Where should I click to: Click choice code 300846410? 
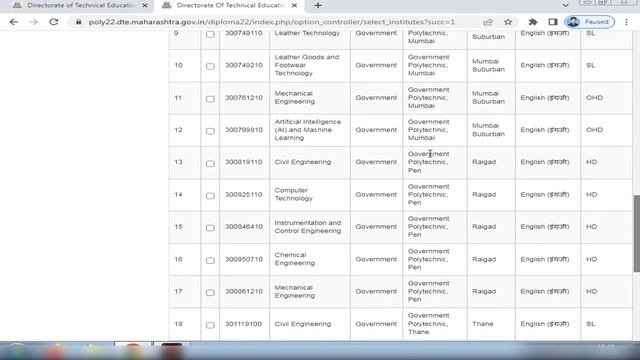[x=244, y=227]
